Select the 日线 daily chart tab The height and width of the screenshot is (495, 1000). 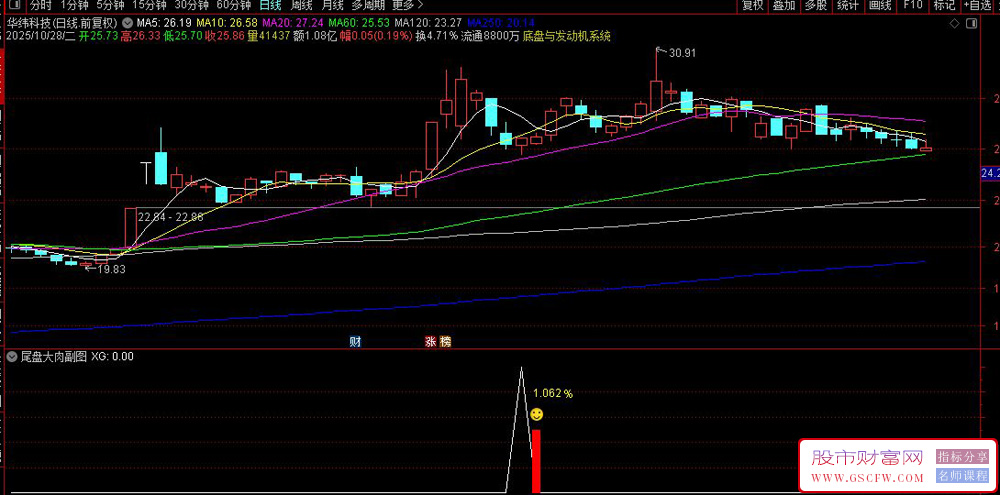pos(270,5)
